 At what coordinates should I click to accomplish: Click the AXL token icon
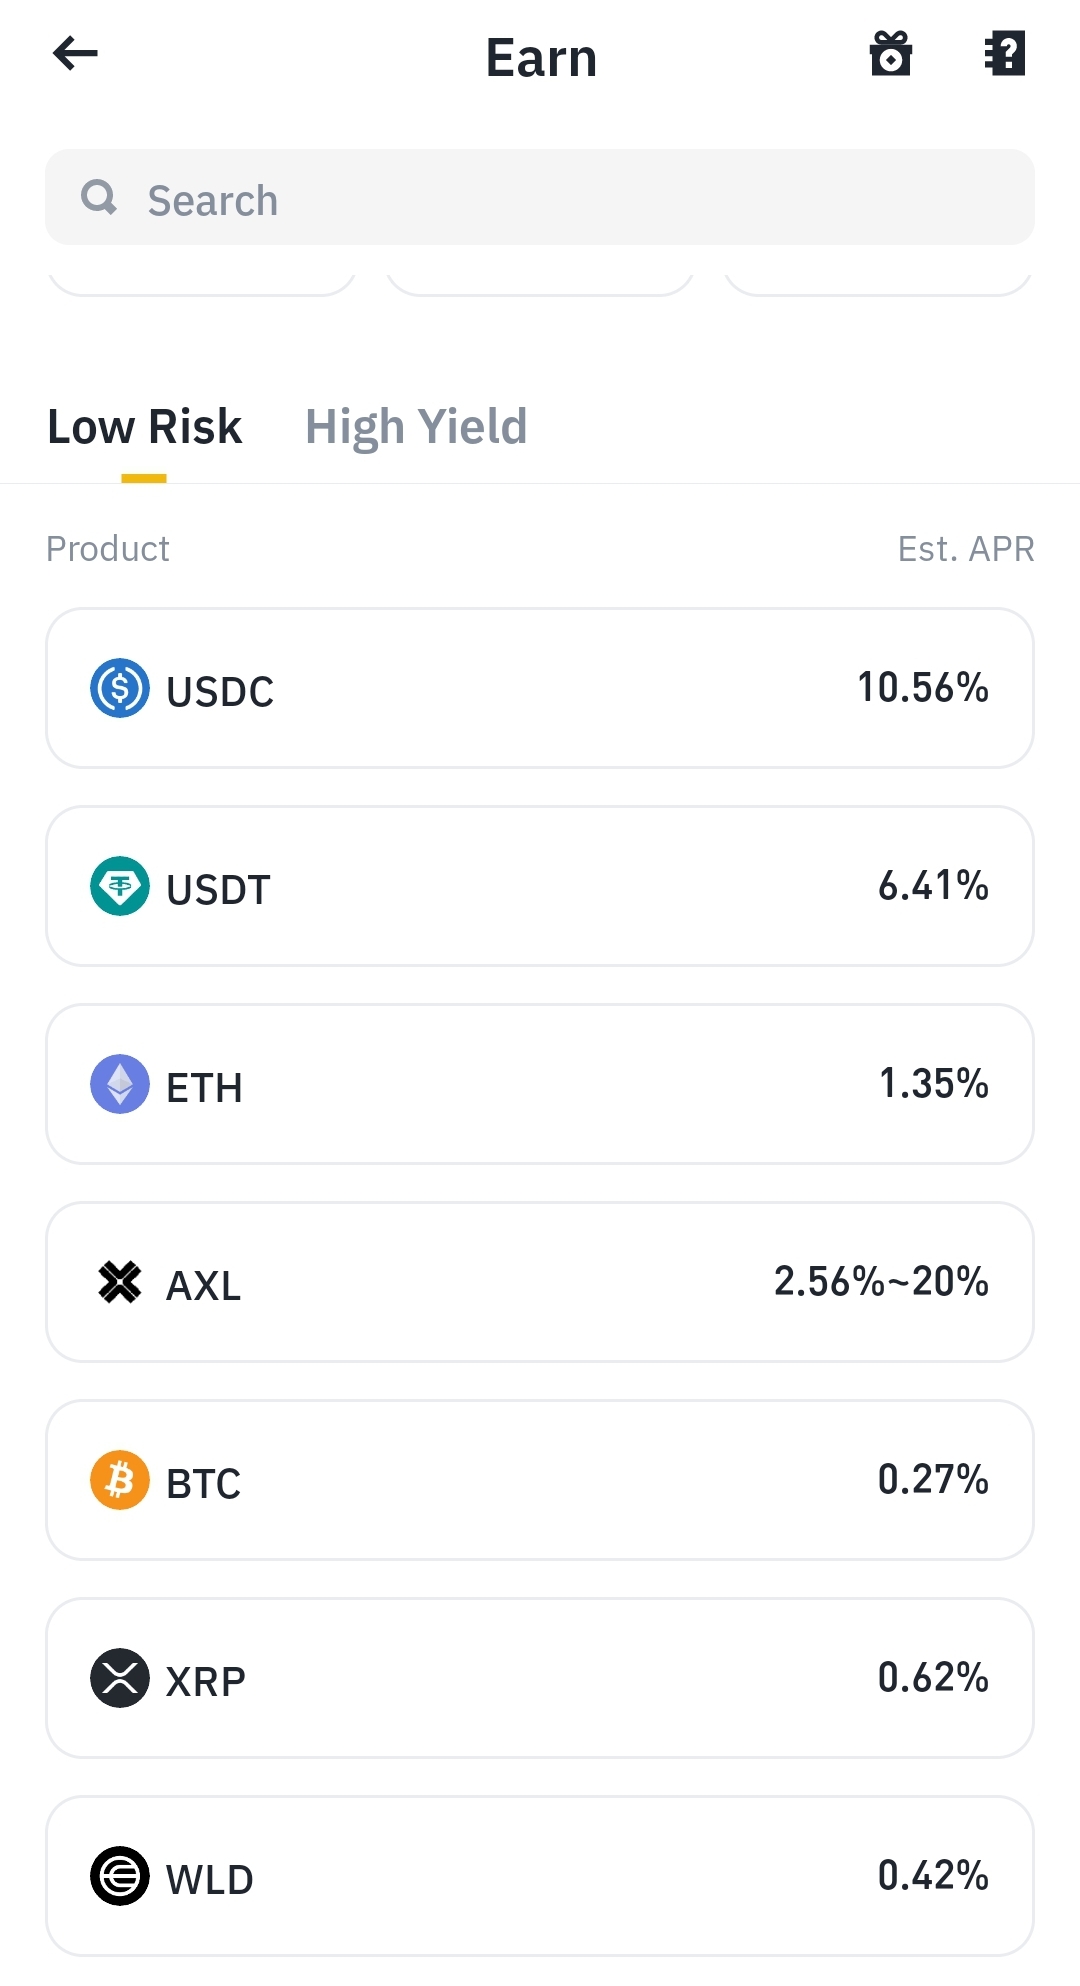[x=120, y=1282]
